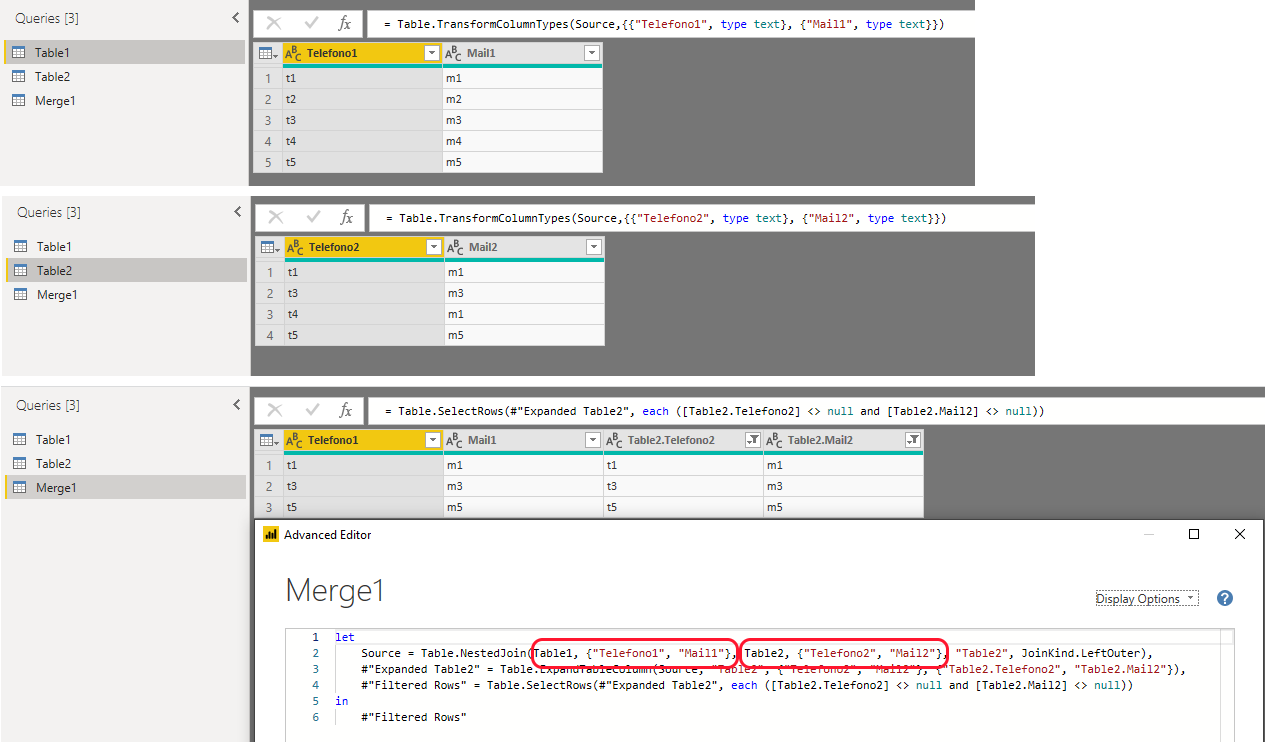Collapse the Queries pane where Table2 is highlighted

point(237,212)
